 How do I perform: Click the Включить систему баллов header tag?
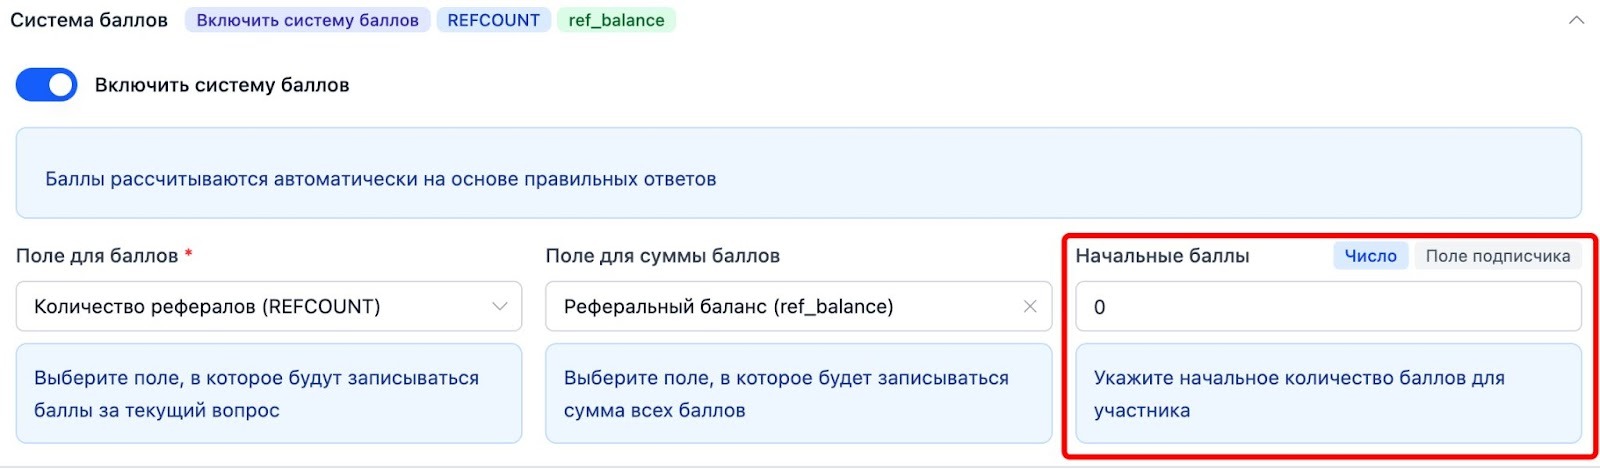307,20
